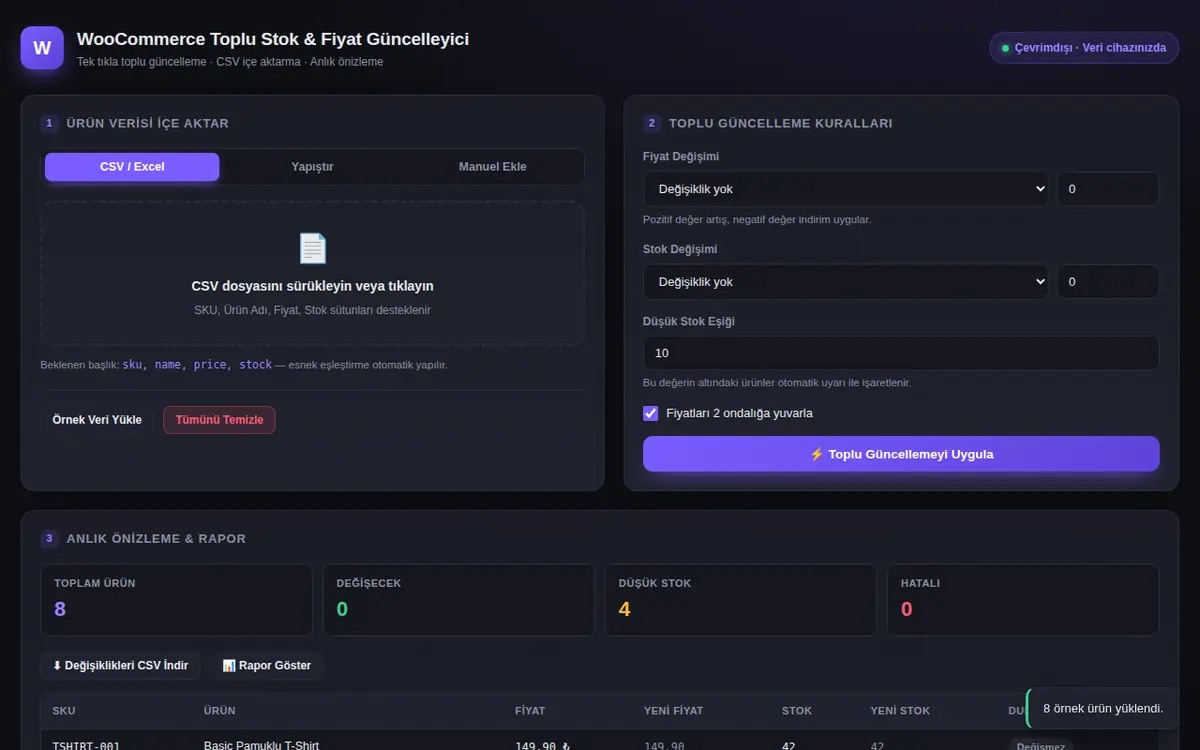Click the app title 'WooCommerce Toplu Stok & Fiyat Güncelleyici'

coord(273,39)
